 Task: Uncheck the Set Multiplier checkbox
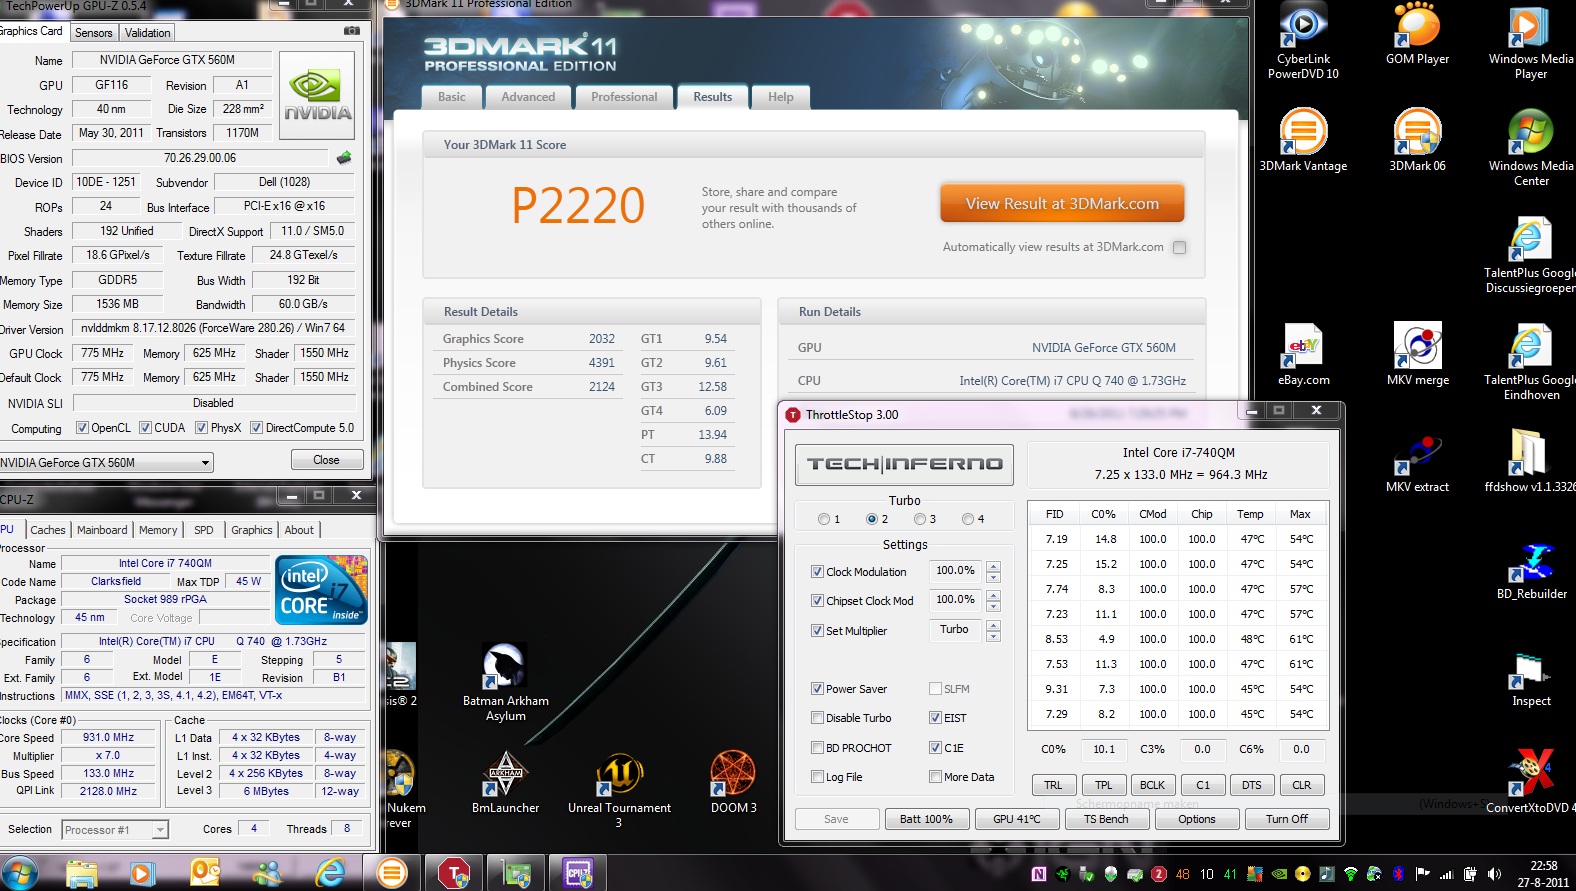coord(817,631)
